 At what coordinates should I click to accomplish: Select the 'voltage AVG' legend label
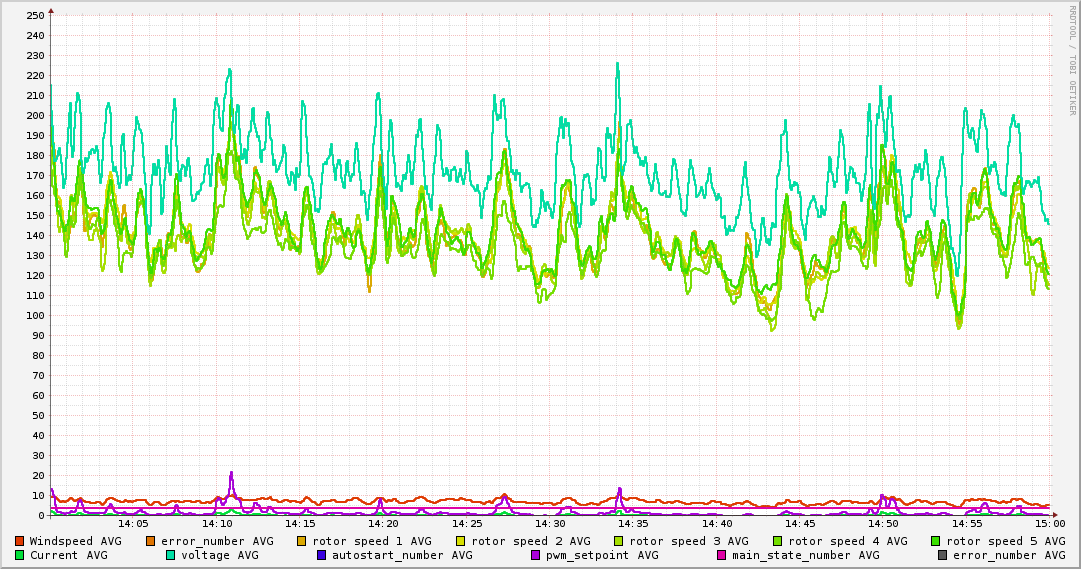(220, 555)
